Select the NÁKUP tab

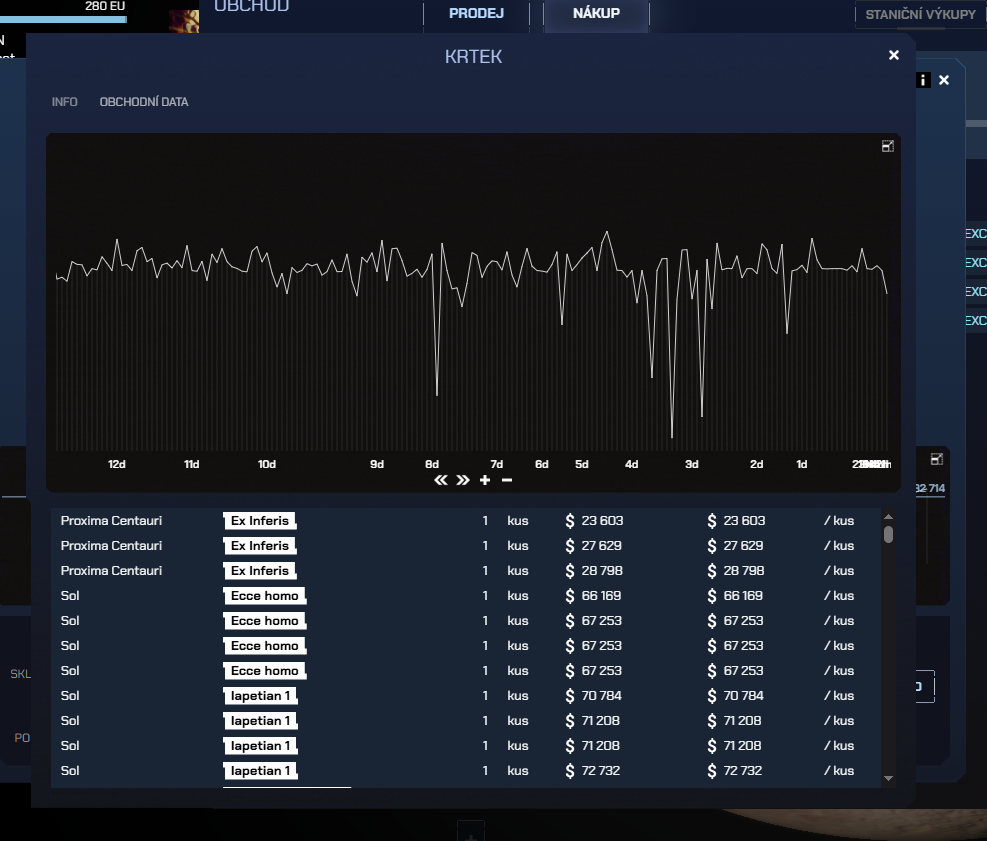point(596,14)
